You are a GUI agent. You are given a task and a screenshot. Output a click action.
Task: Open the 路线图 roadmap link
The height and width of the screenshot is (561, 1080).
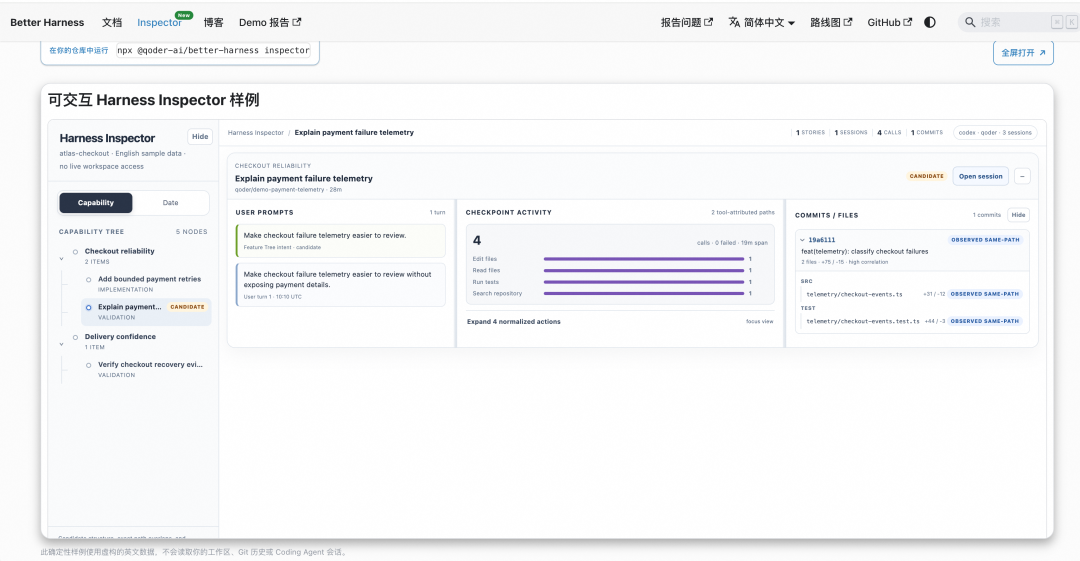tap(831, 22)
